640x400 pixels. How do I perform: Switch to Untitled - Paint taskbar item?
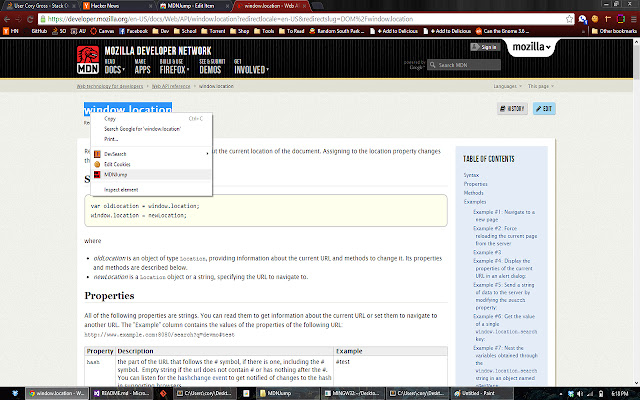coord(482,393)
